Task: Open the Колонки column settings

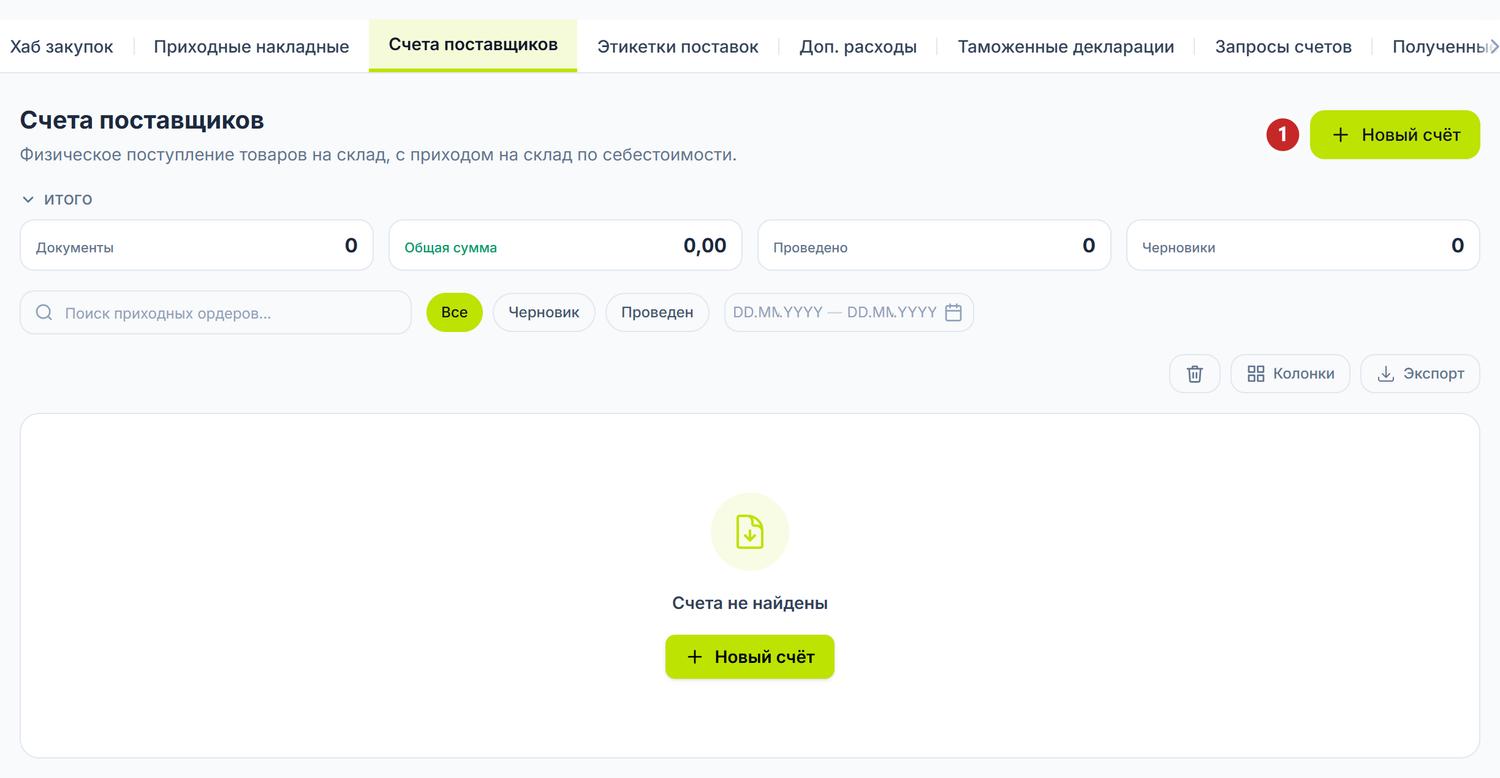Action: coord(1290,374)
